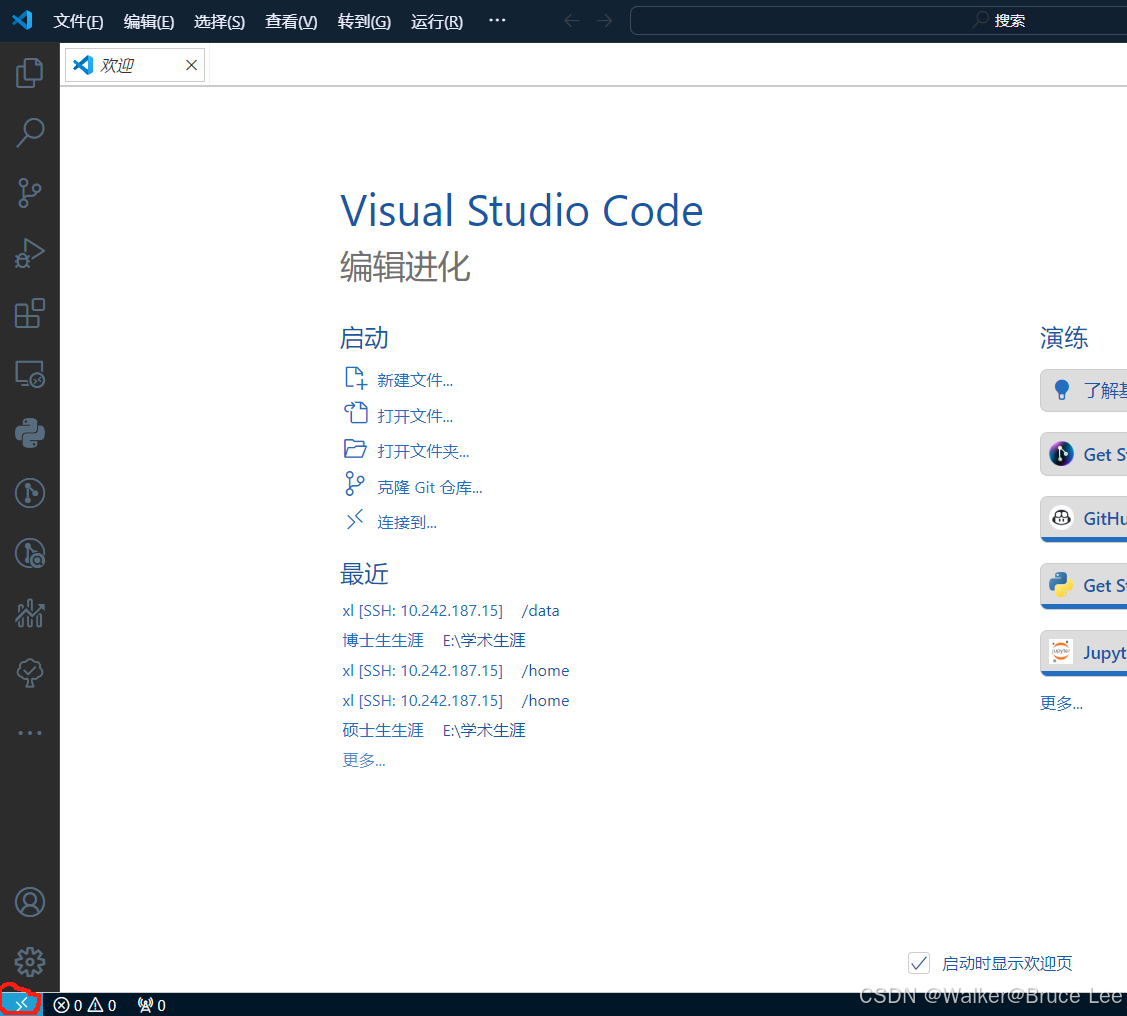
Task: Click the errors and warnings counter in status bar
Action: (x=85, y=1005)
